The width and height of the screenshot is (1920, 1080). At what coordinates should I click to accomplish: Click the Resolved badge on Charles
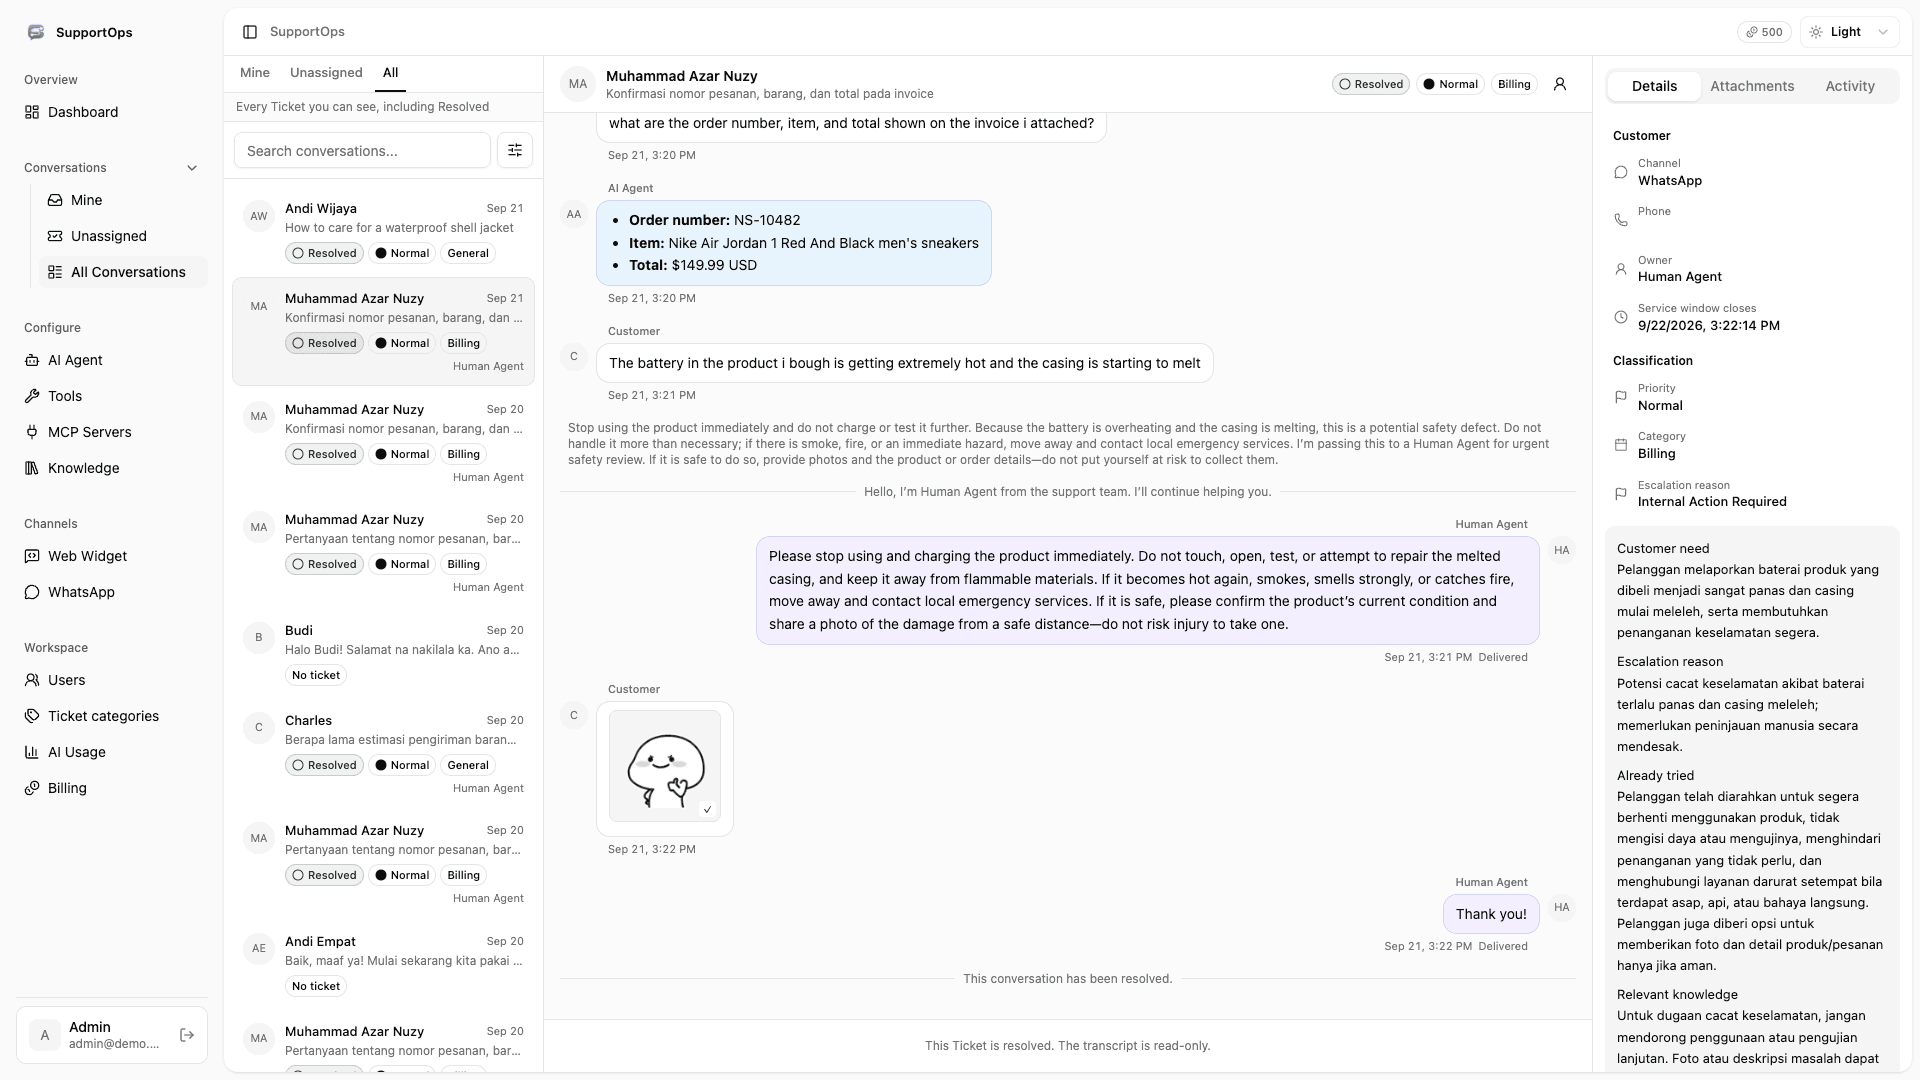click(324, 765)
